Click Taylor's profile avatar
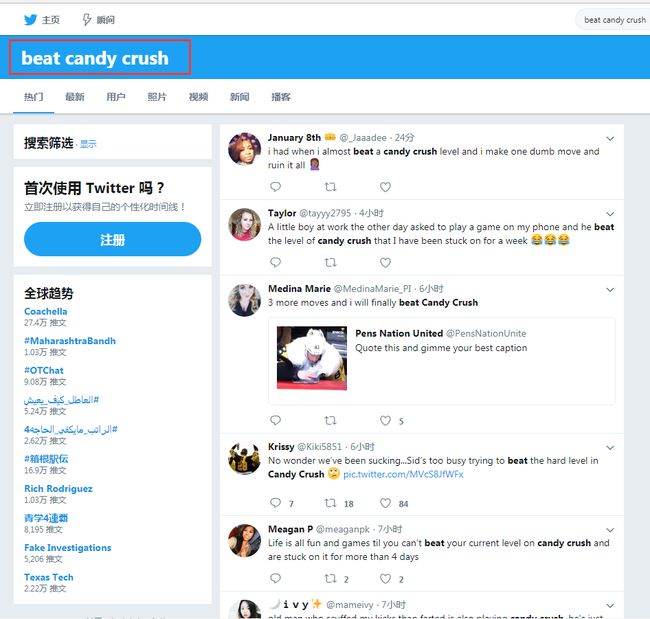650x619 pixels. (245, 224)
